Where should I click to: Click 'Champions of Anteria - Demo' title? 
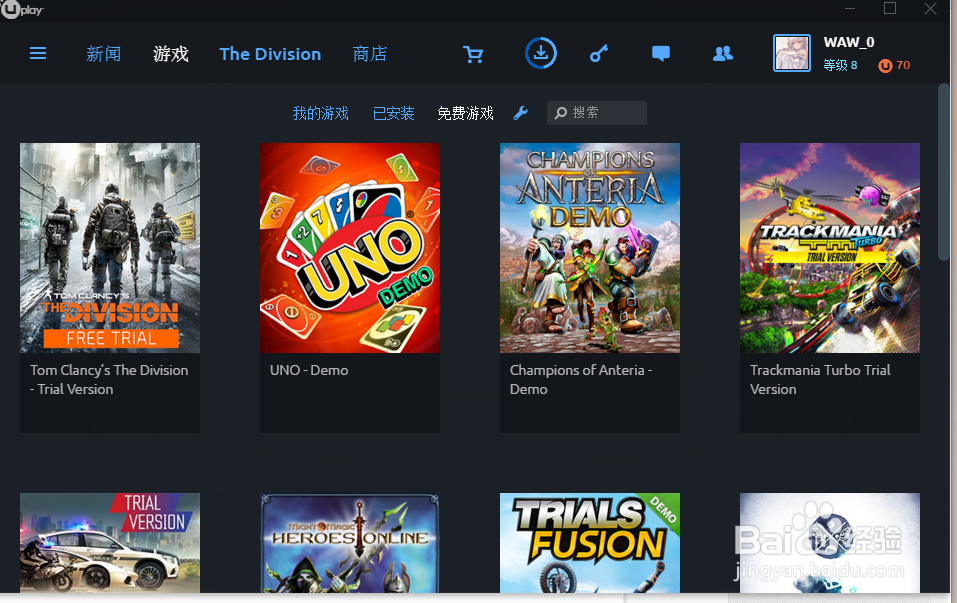point(581,380)
